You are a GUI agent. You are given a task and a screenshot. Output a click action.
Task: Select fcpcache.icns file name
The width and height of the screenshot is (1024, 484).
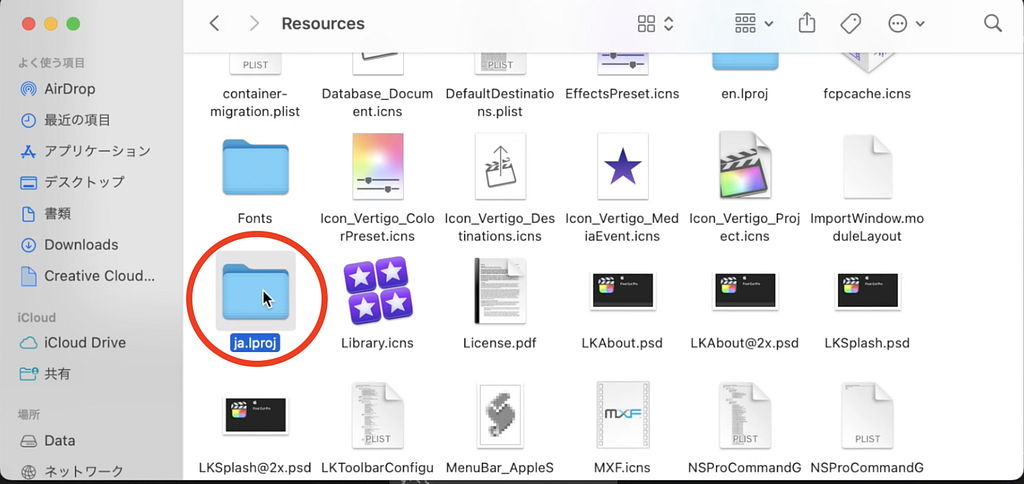(868, 94)
